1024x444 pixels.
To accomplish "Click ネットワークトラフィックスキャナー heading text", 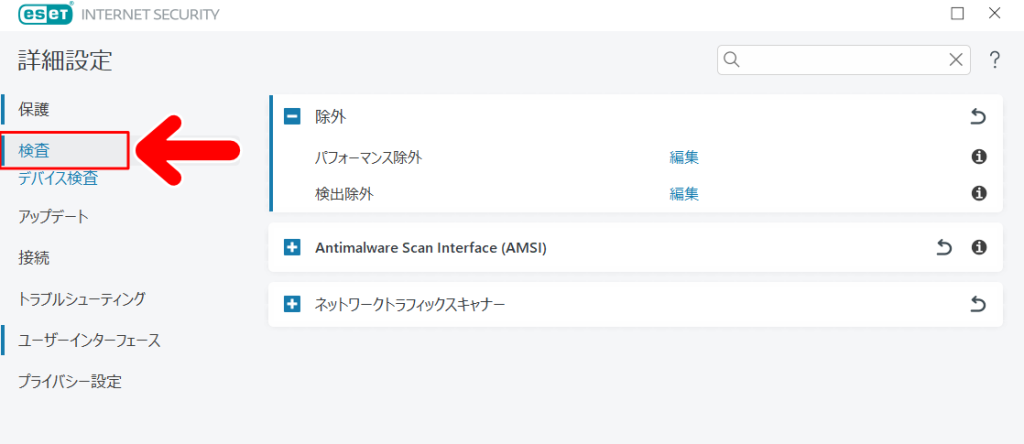I will pos(410,304).
